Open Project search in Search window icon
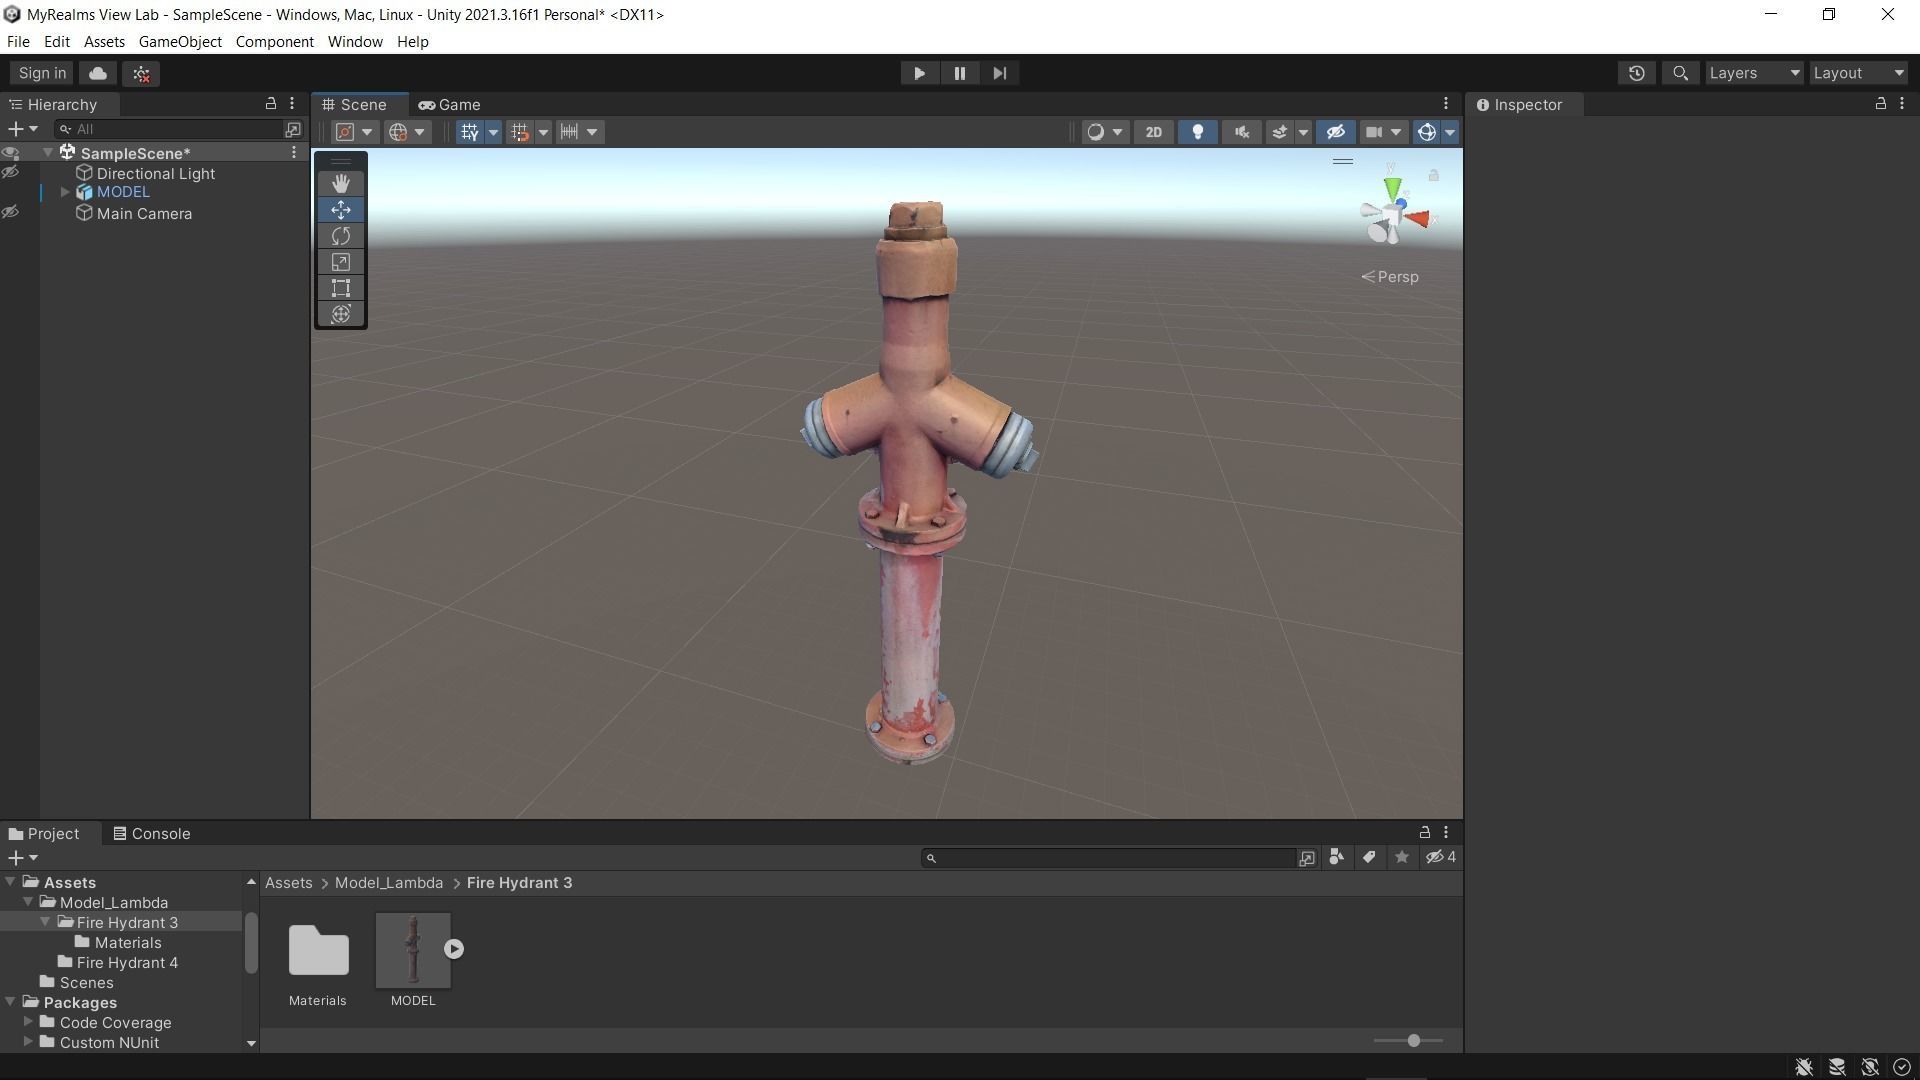Image resolution: width=1920 pixels, height=1080 pixels. 1307,858
